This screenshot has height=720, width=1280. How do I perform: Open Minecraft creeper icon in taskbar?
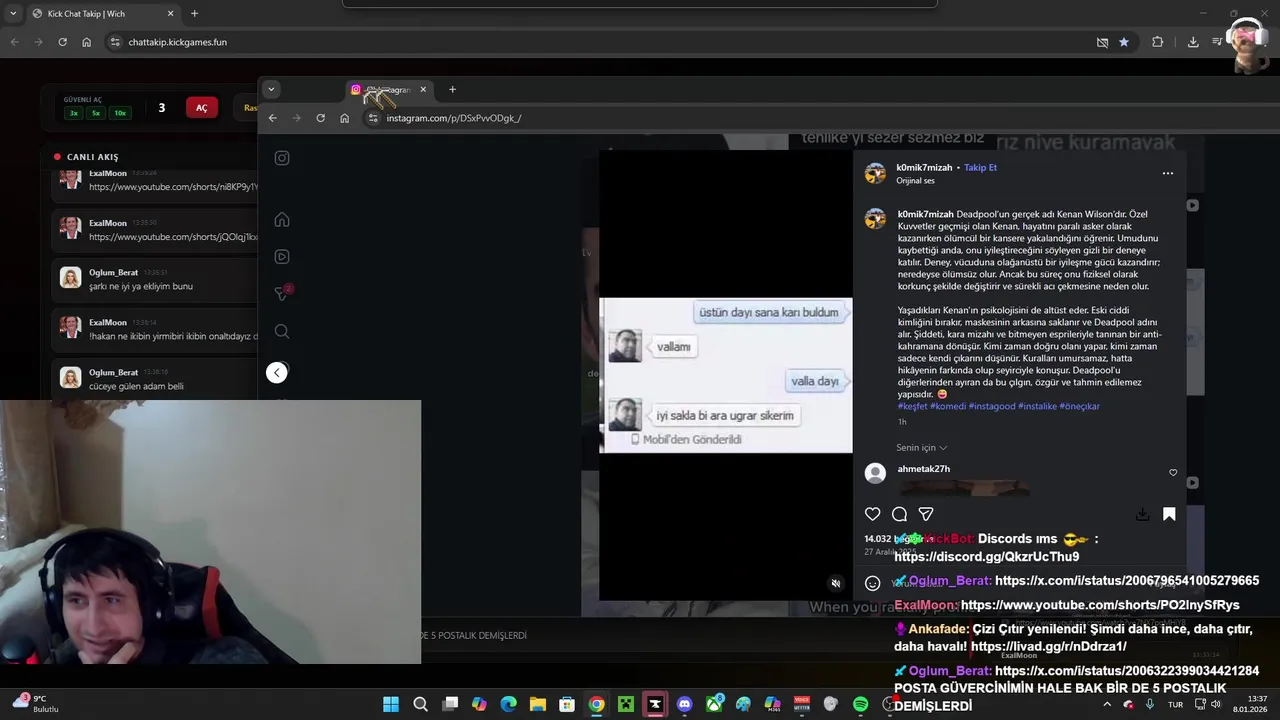coord(626,704)
